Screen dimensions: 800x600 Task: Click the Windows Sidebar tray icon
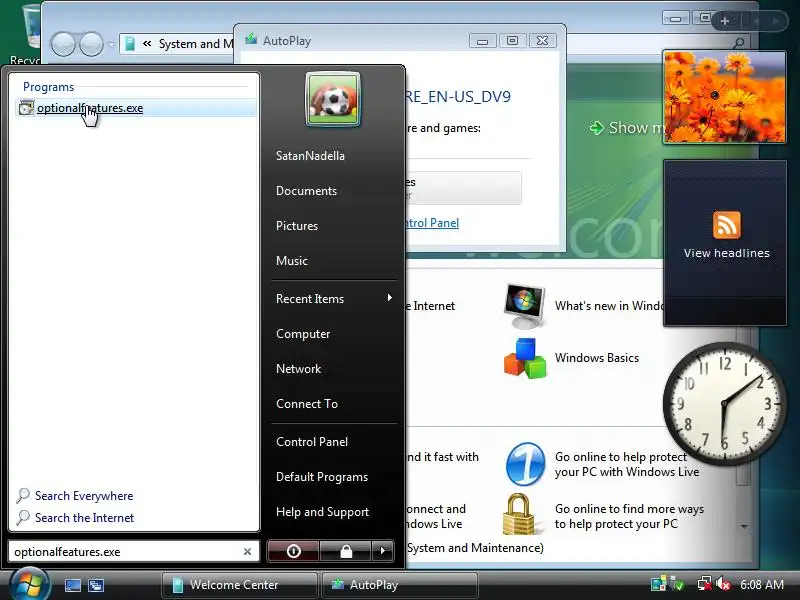point(658,584)
